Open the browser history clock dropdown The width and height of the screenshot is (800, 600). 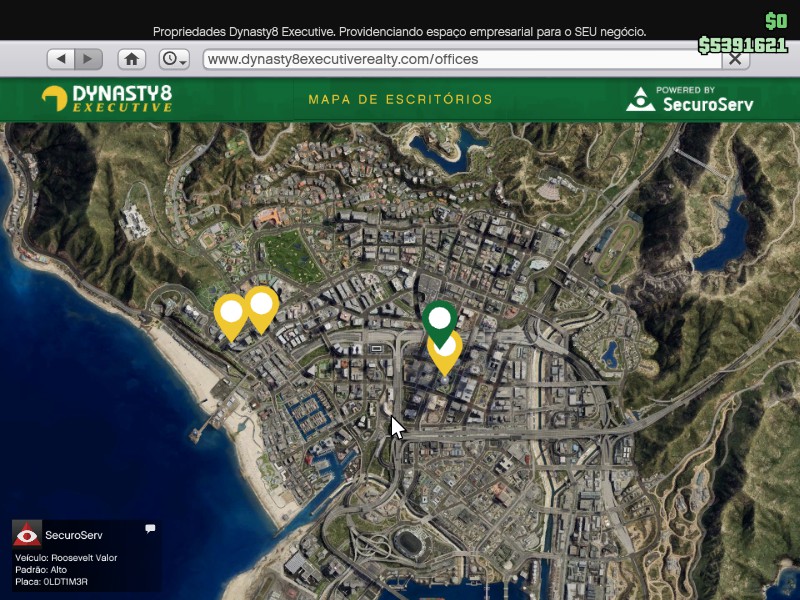click(174, 59)
